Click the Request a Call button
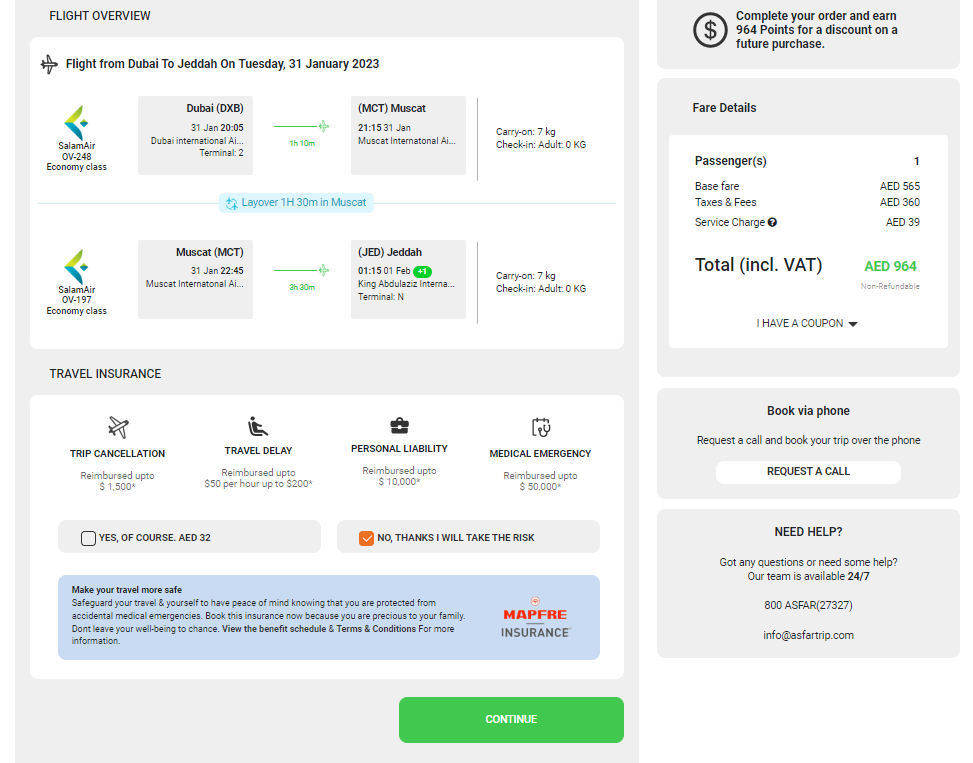Viewport: 973px width, 763px height. pos(808,472)
